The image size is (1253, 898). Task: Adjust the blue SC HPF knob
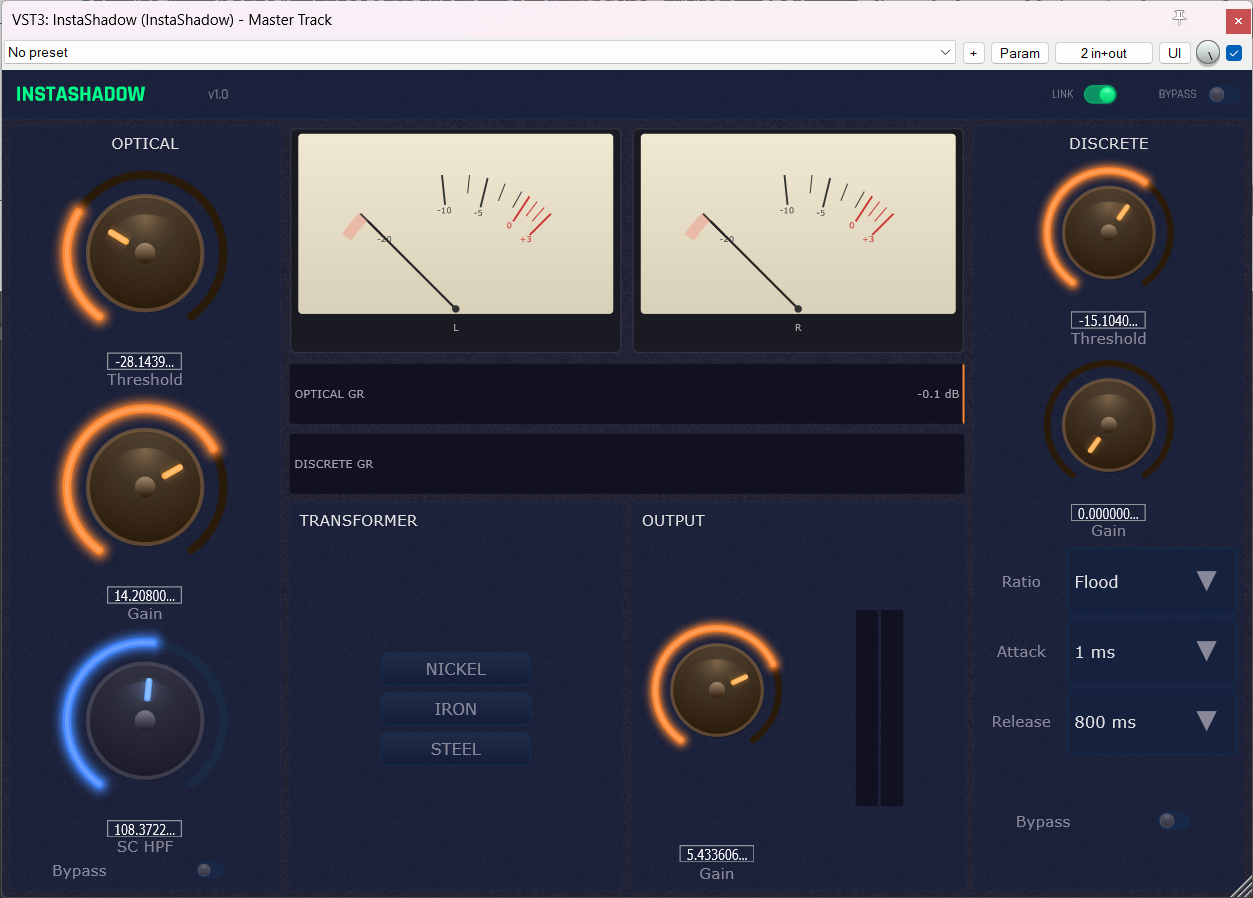coord(144,719)
